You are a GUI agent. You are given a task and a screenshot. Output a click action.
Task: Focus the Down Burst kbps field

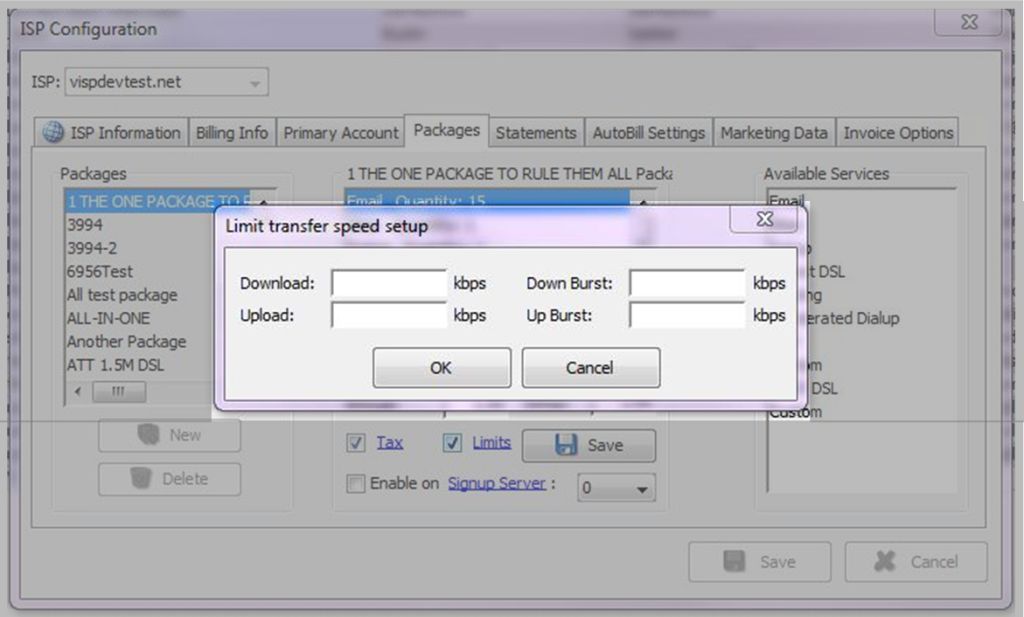686,283
